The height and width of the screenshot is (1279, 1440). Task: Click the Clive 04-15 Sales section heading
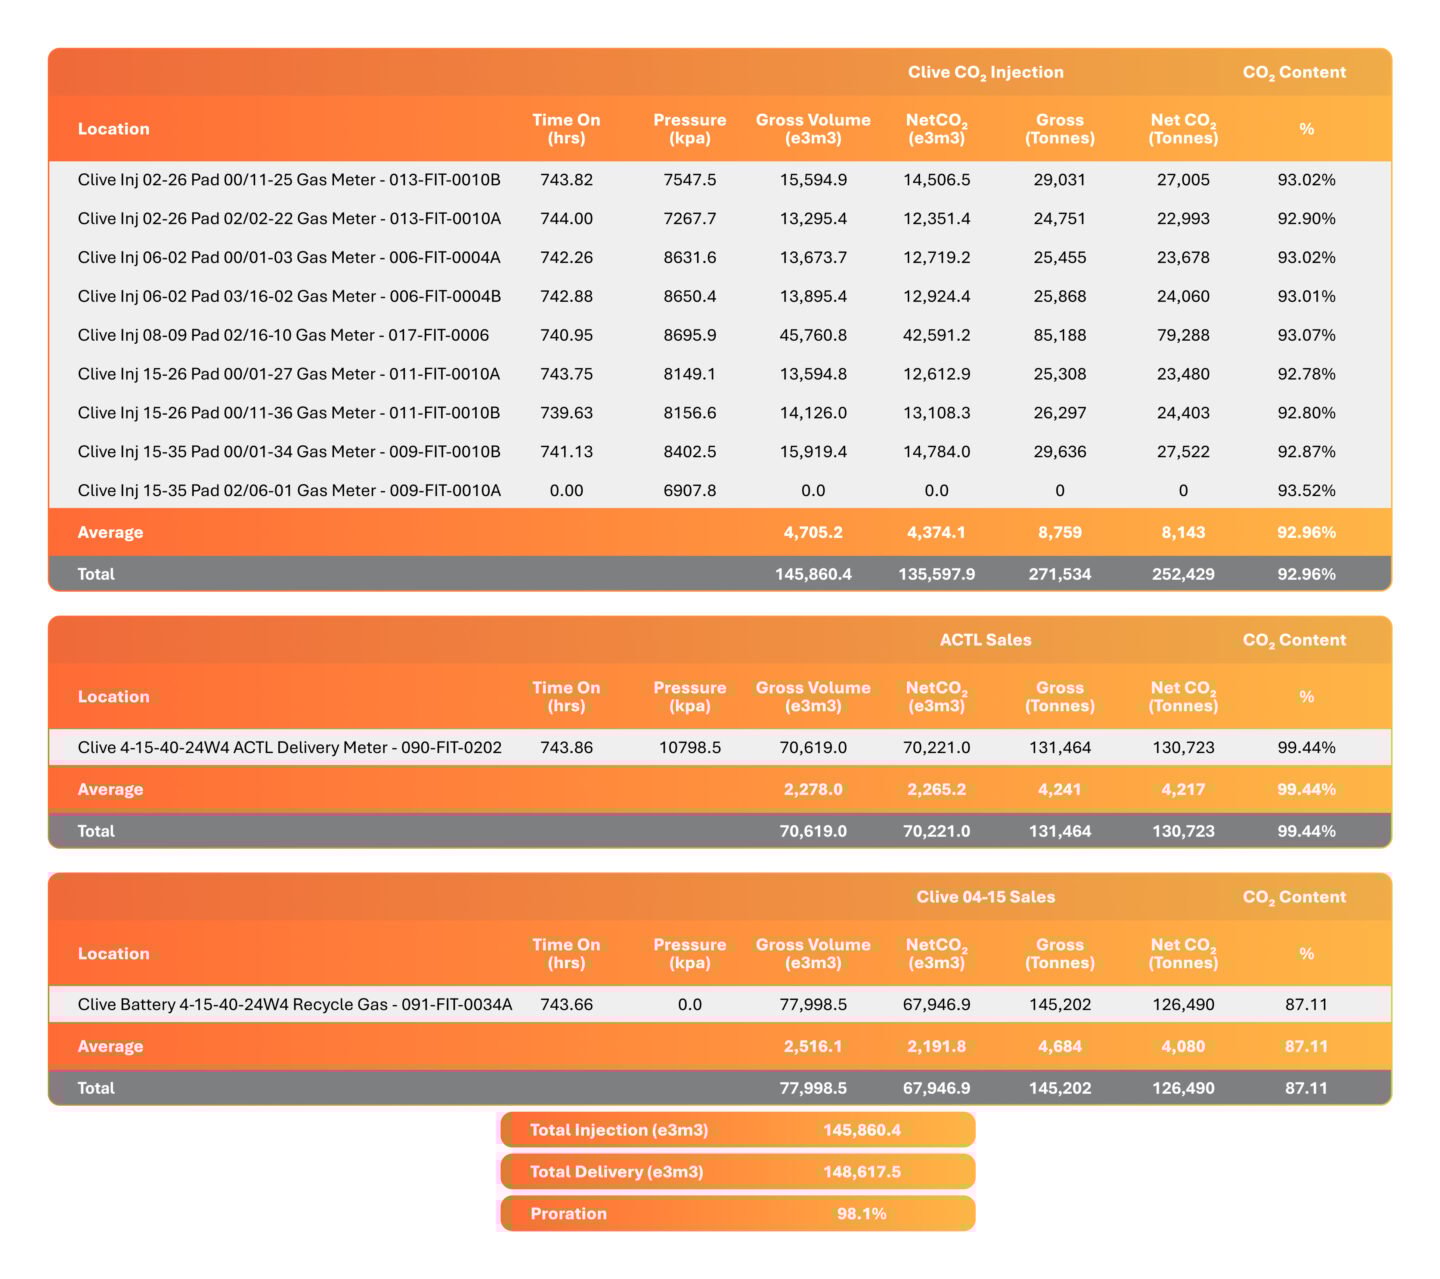(985, 897)
